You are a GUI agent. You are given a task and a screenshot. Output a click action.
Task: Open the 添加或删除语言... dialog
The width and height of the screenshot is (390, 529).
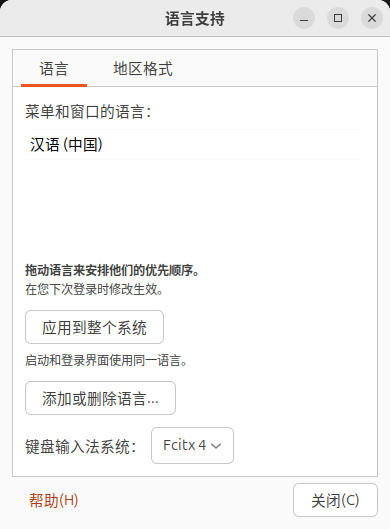(101, 398)
